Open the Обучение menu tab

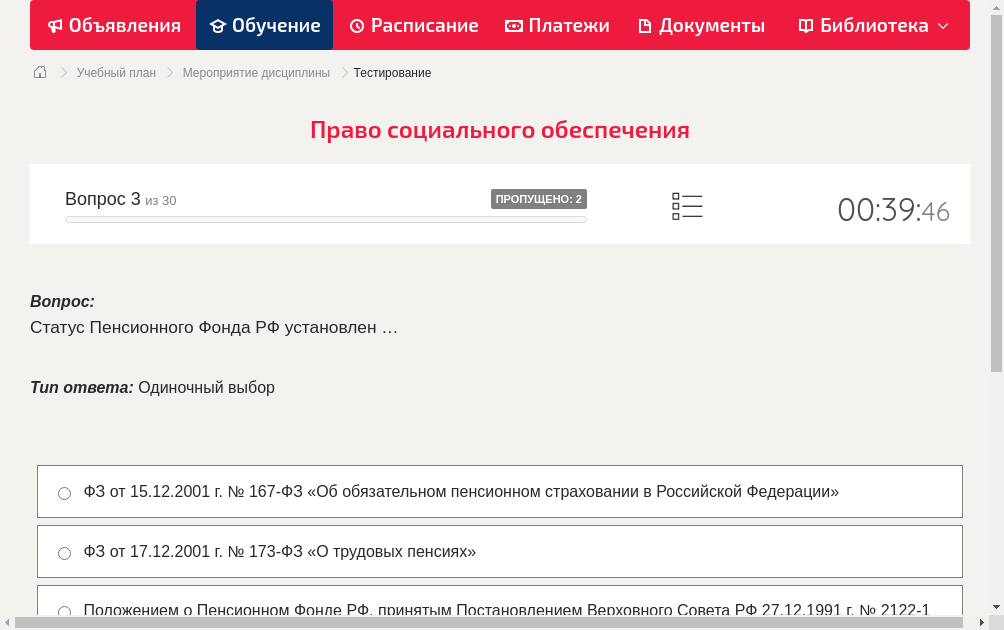click(x=264, y=25)
